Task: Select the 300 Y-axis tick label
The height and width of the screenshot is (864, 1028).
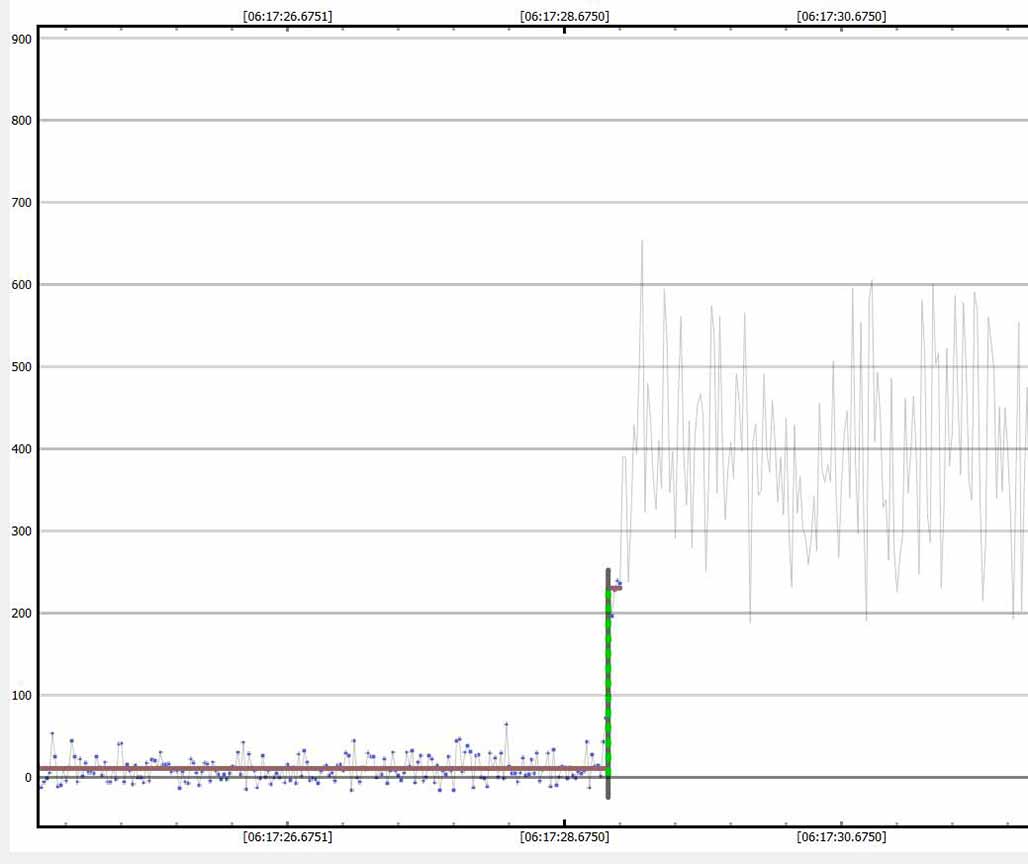Action: [21, 531]
